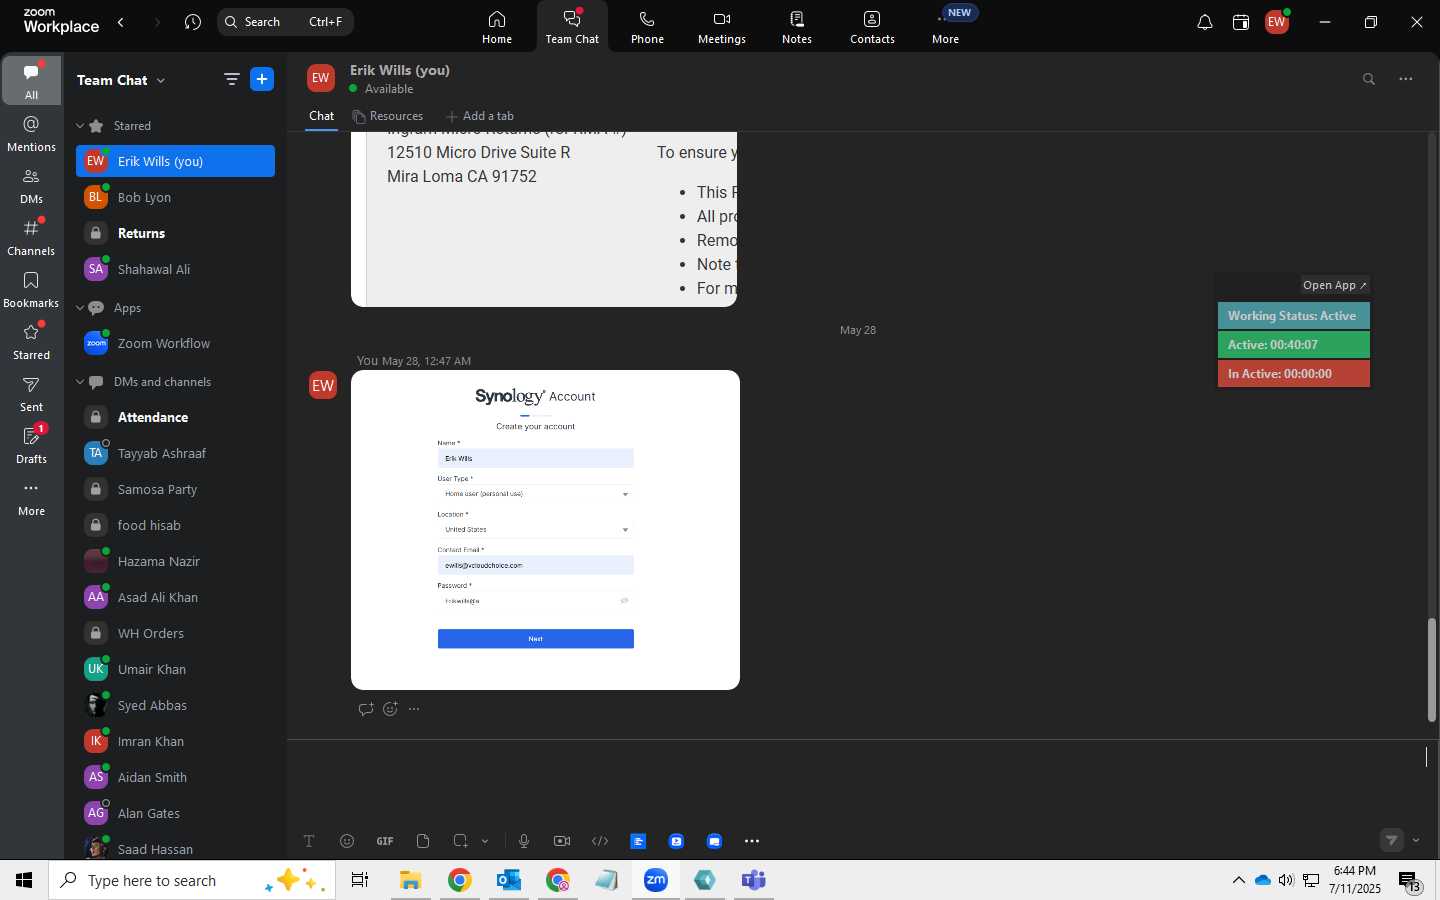Open the history clock icon
Screen dimensions: 1440x900
[x=193, y=22]
